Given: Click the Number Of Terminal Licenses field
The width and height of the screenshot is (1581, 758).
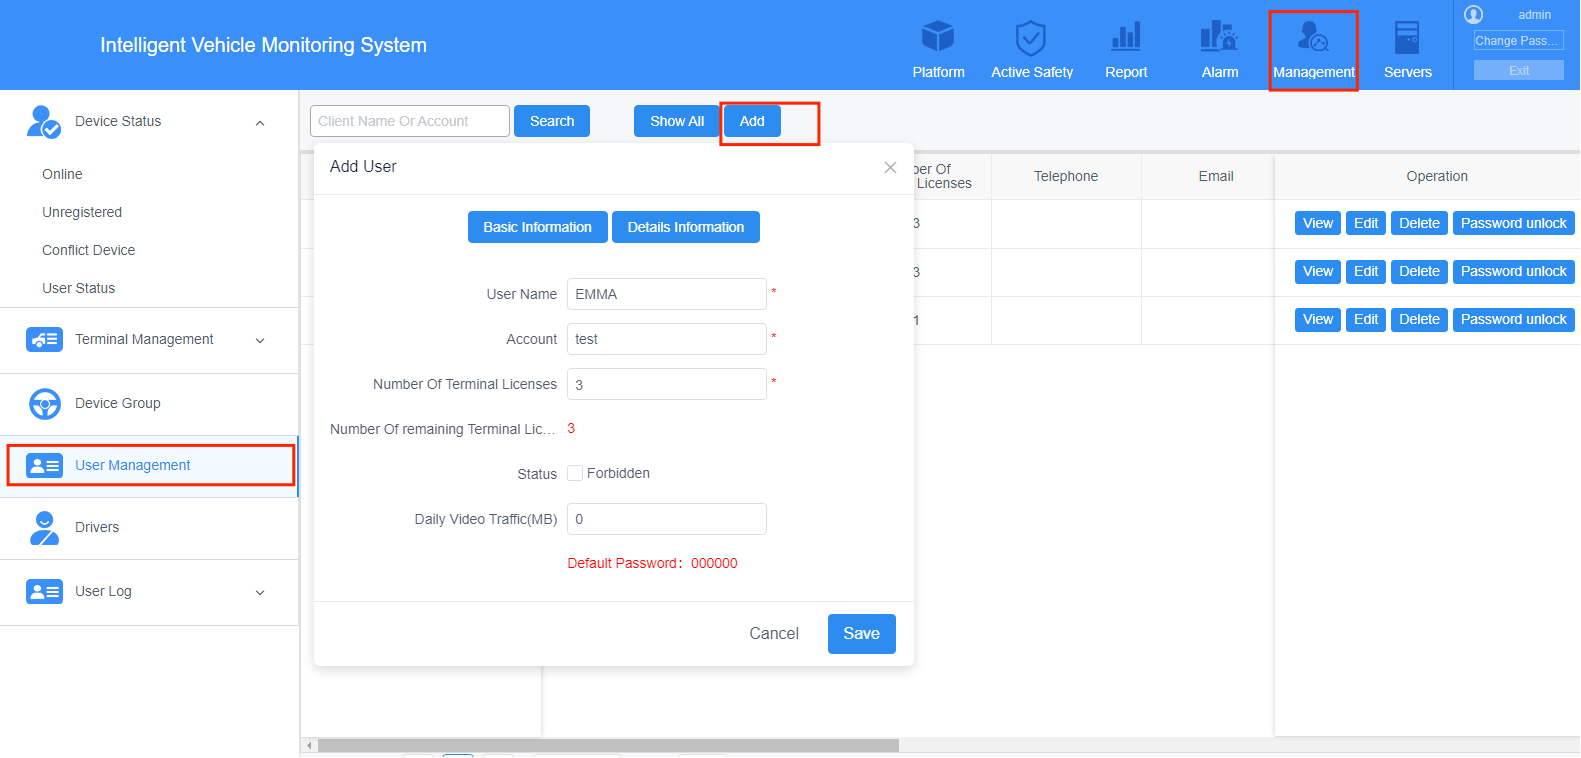Looking at the screenshot, I should coord(667,384).
